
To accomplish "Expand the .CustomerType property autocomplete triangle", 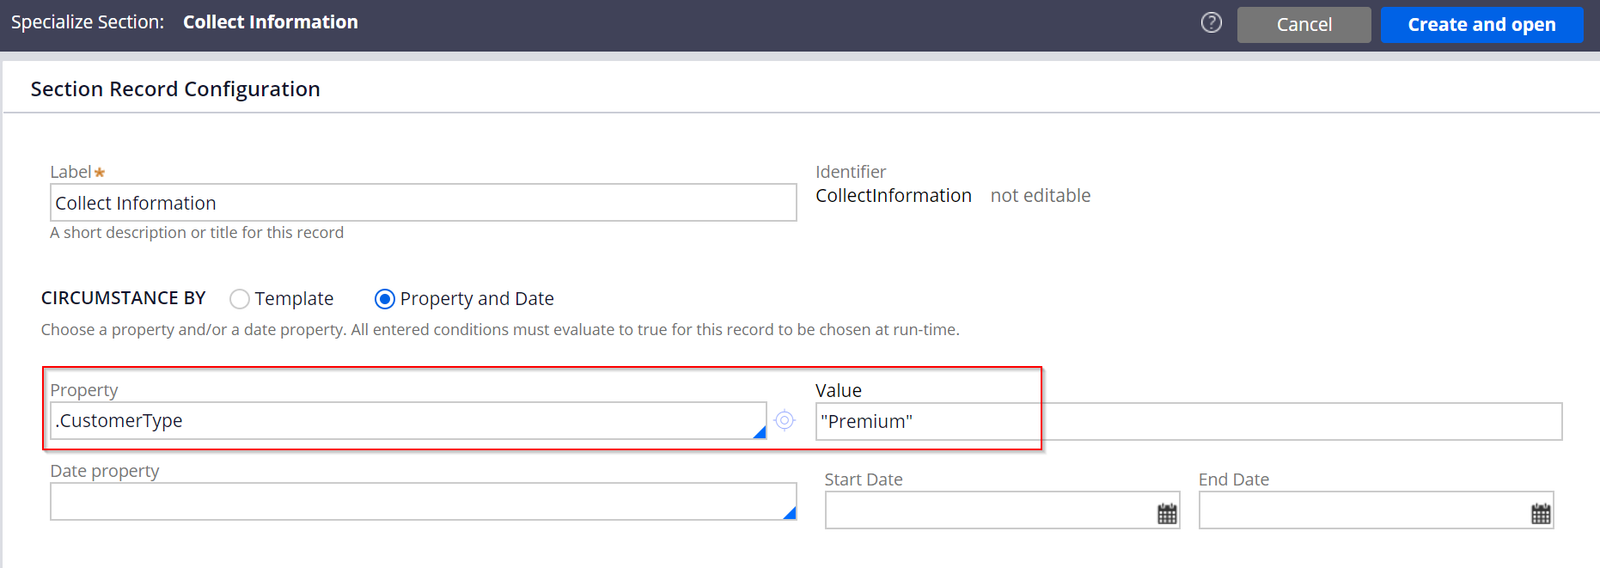I will 759,432.
